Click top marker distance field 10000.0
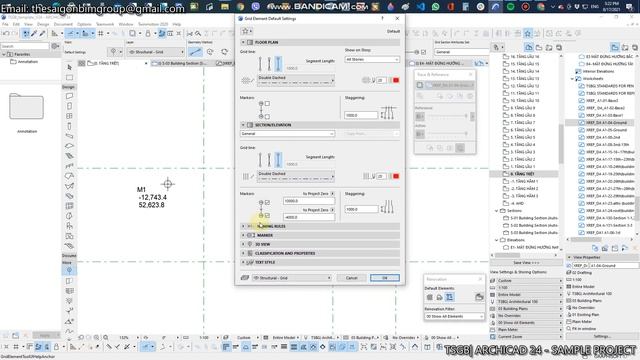Image resolution: width=640 pixels, height=360 pixels. tap(309, 201)
